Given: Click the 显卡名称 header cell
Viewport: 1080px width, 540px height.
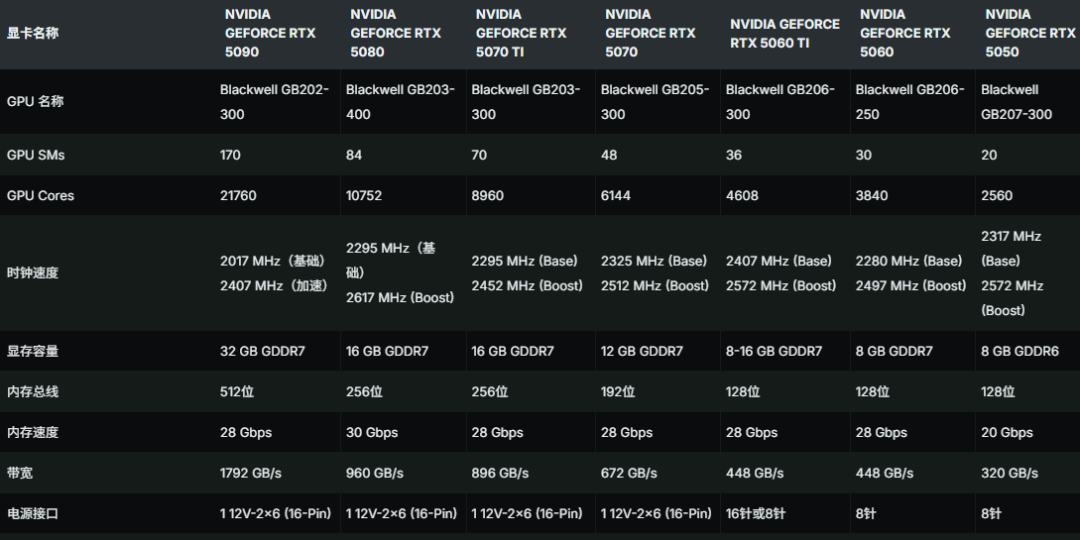Looking at the screenshot, I should point(33,33).
